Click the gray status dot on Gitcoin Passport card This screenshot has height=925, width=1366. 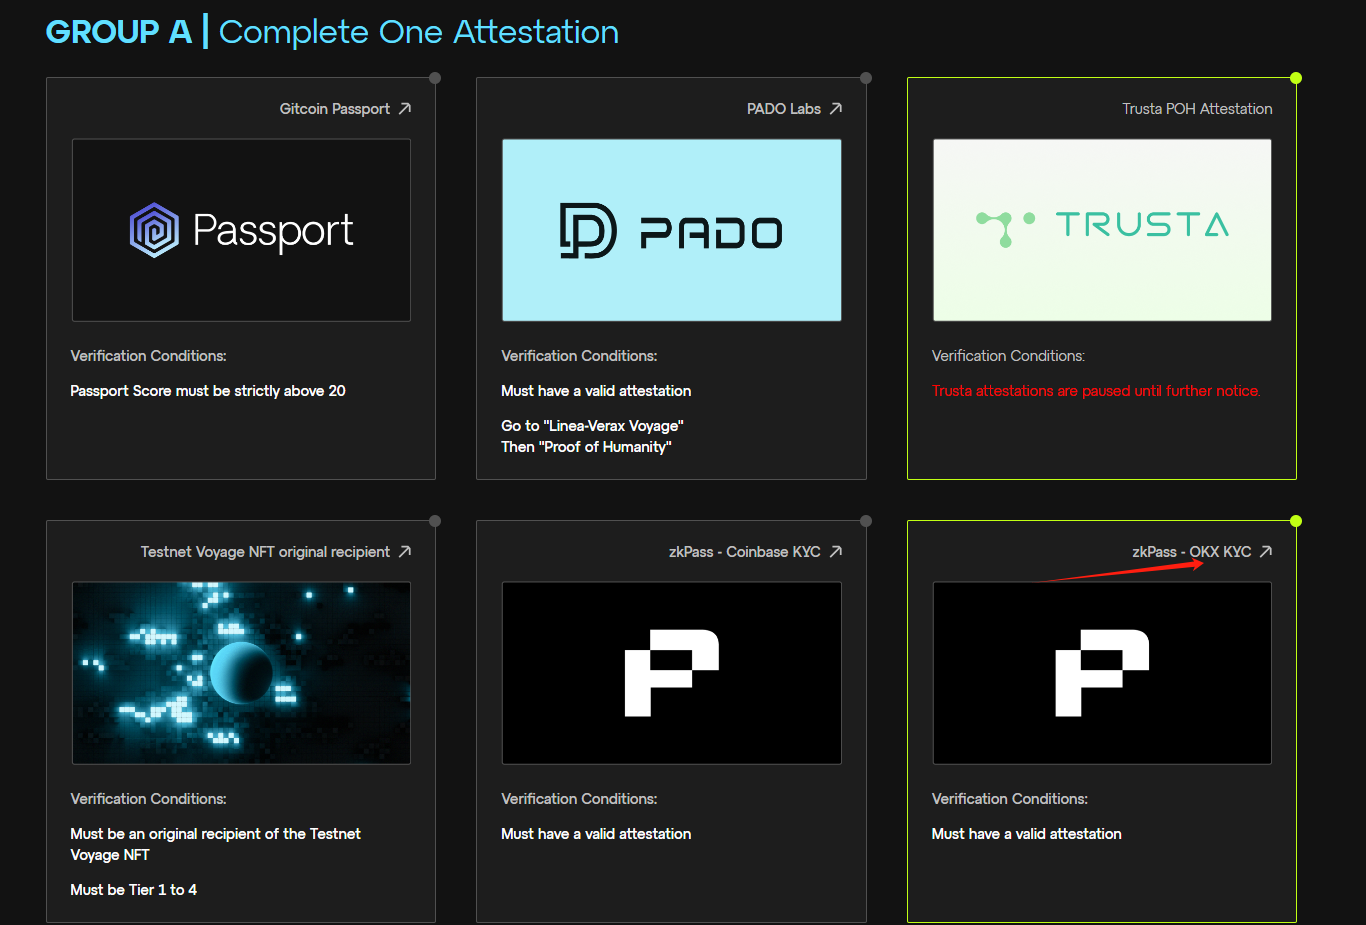435,78
